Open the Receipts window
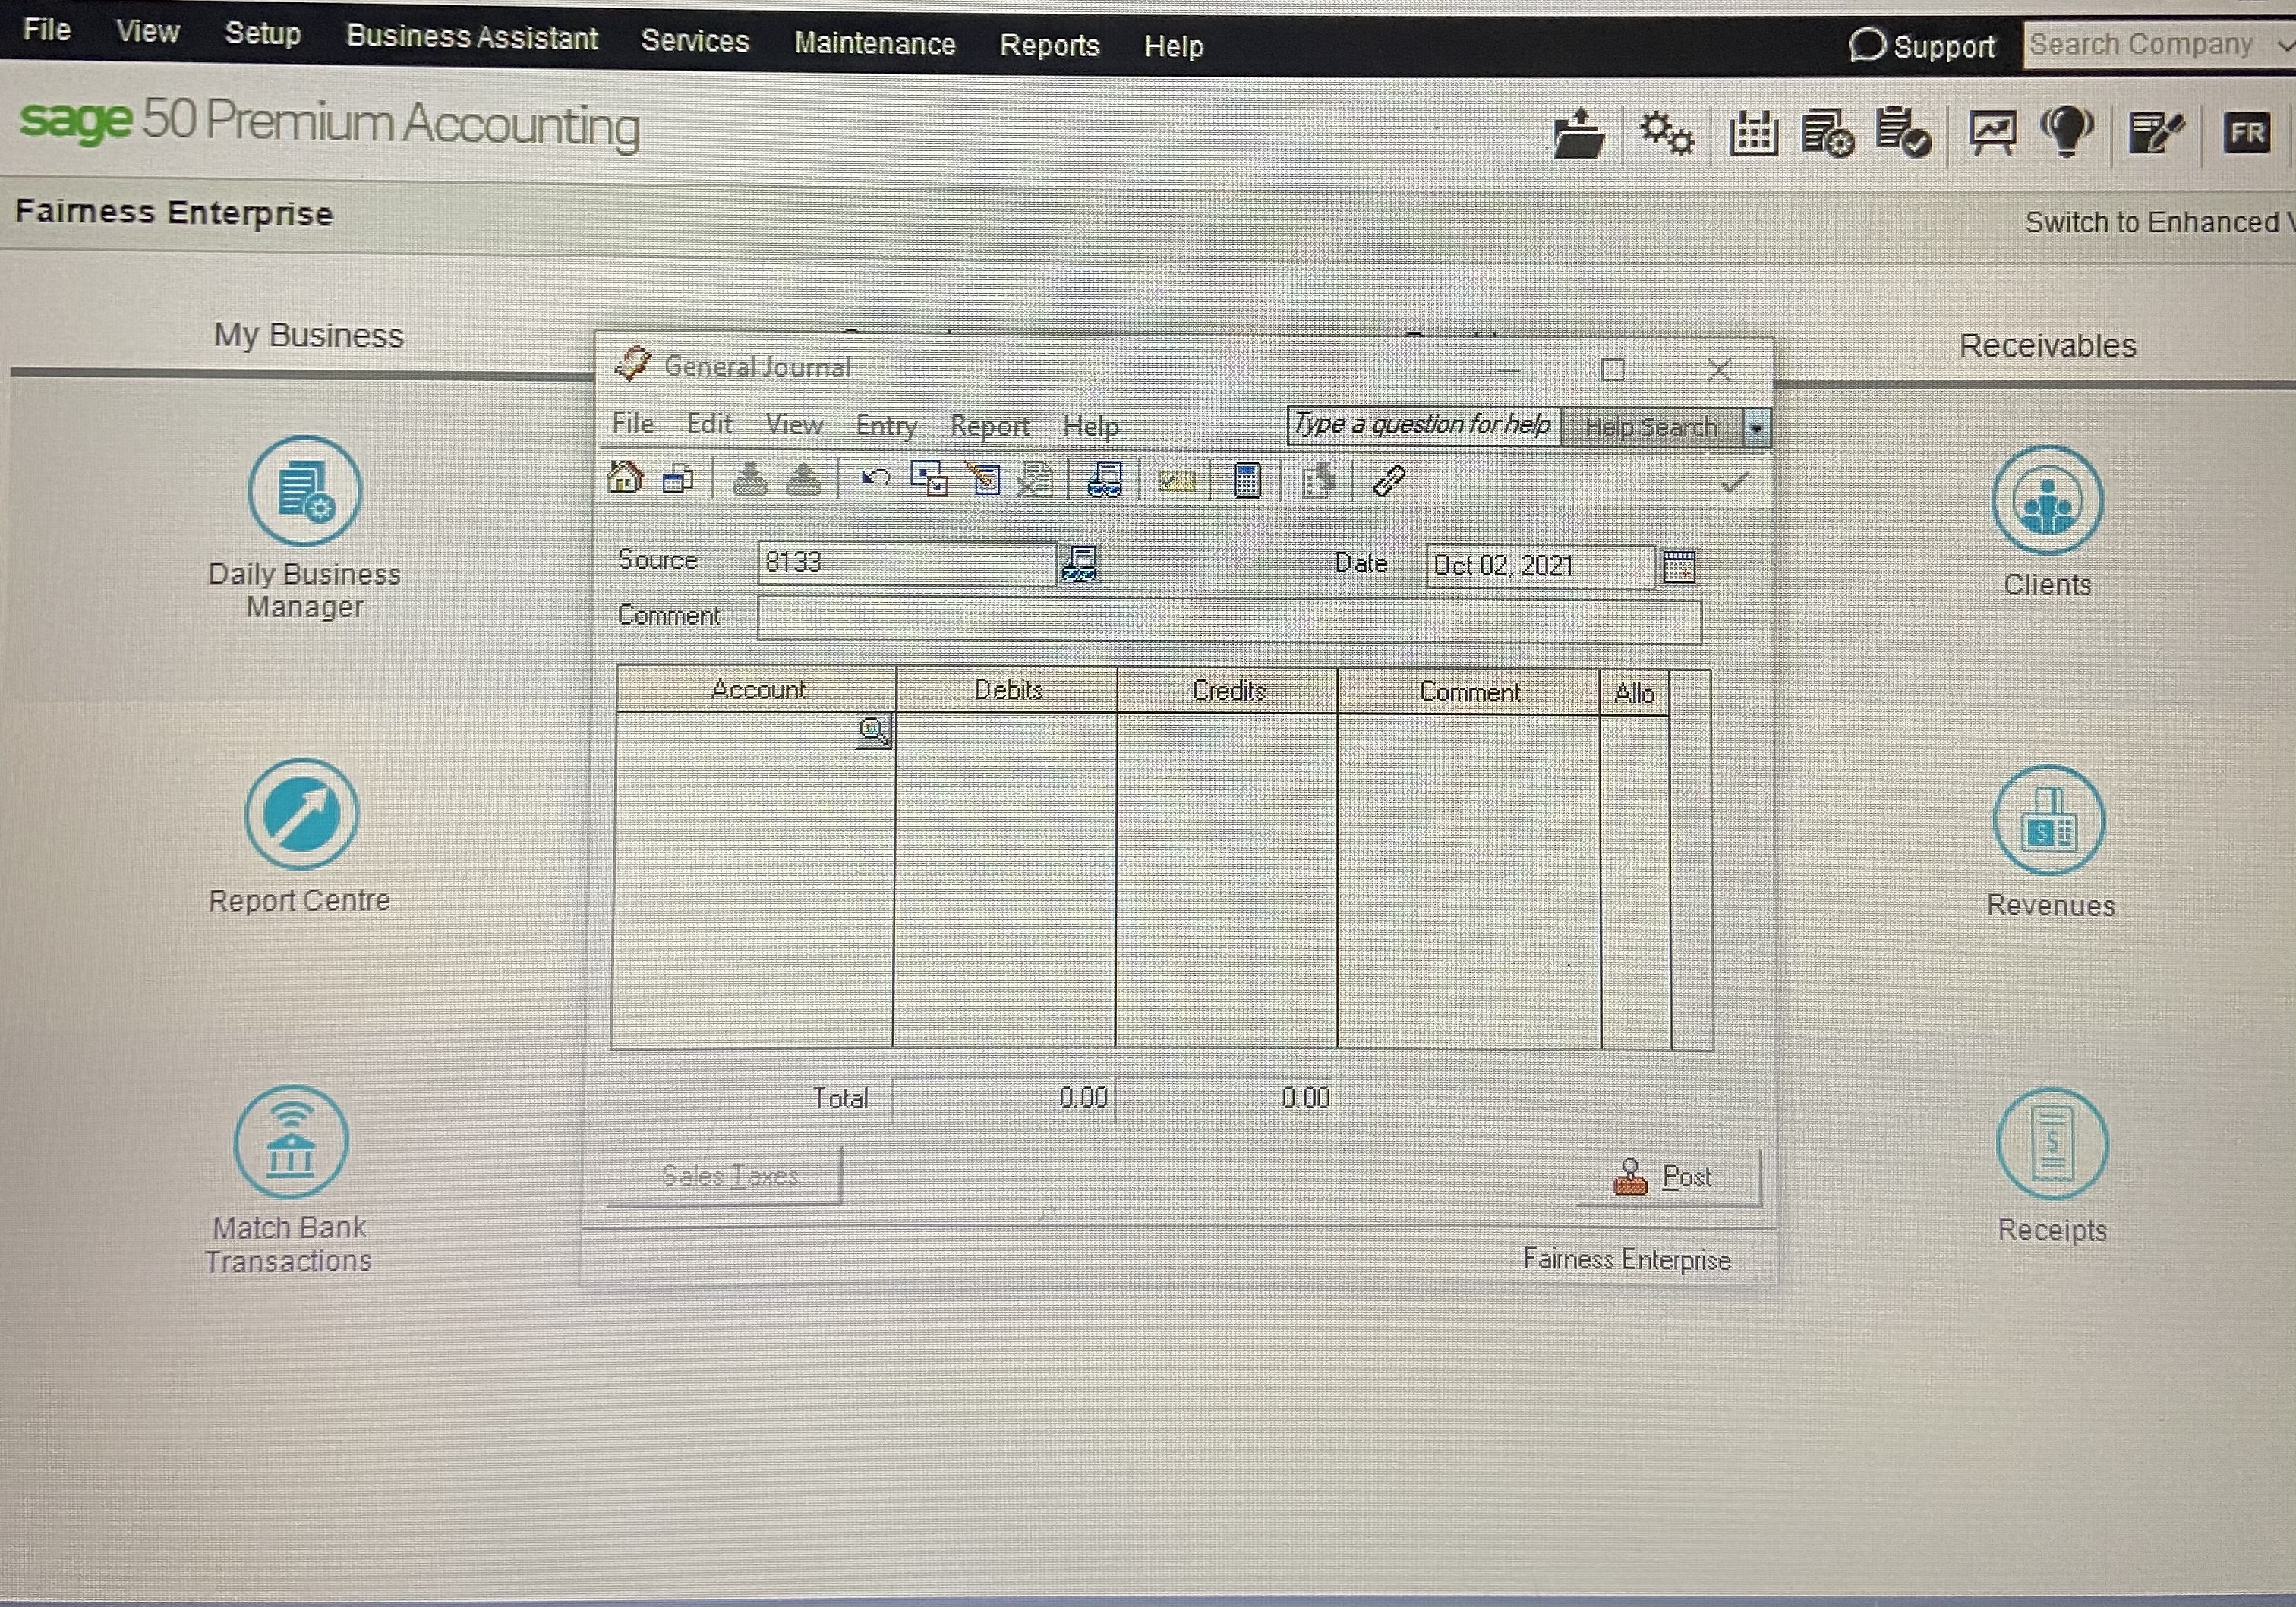 click(2052, 1145)
